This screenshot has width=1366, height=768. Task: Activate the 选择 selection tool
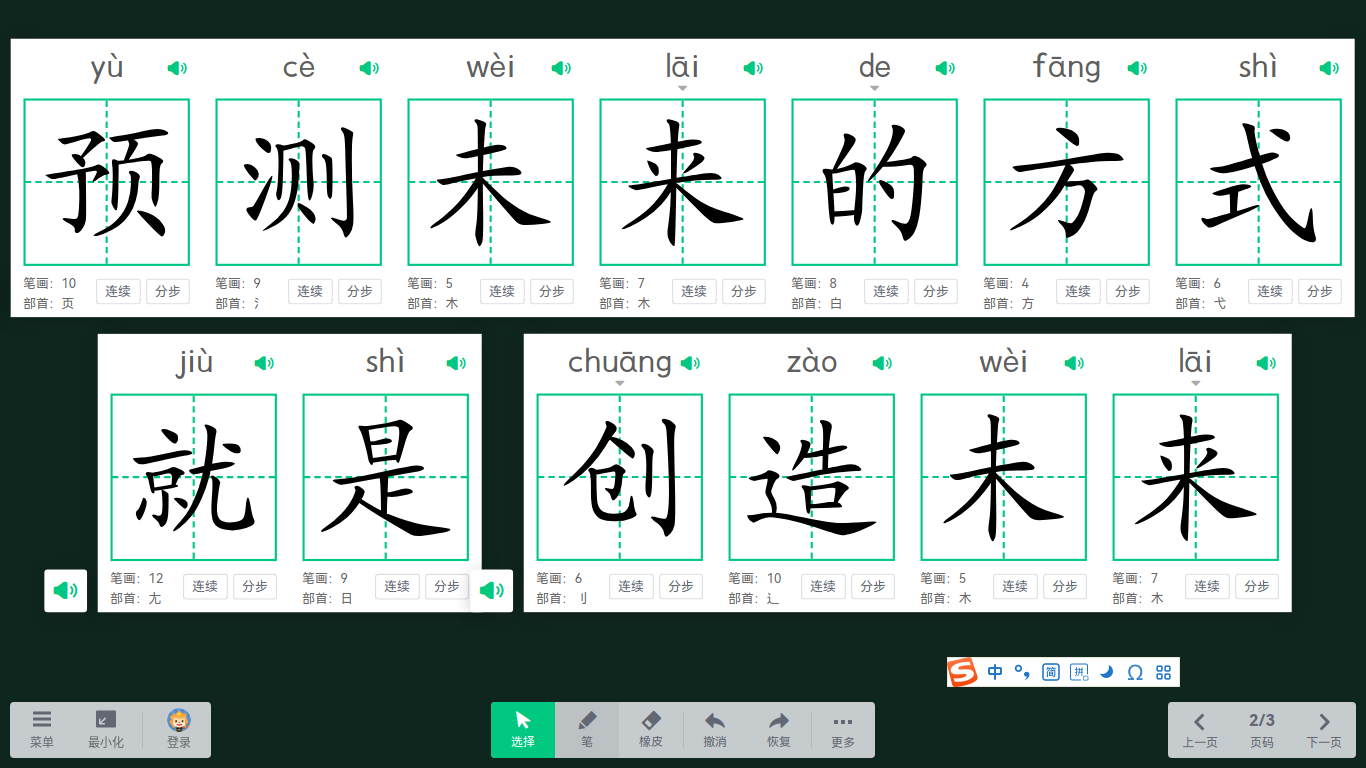[523, 730]
